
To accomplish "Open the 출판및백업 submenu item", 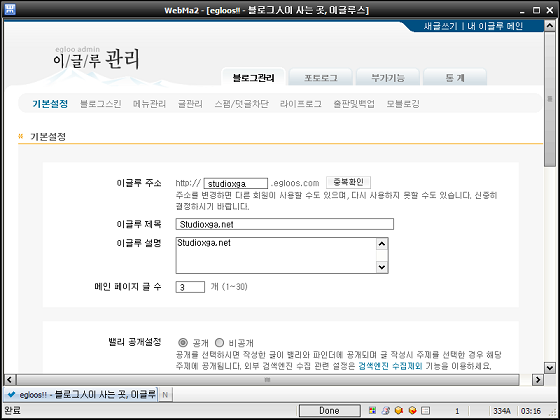I will (354, 104).
